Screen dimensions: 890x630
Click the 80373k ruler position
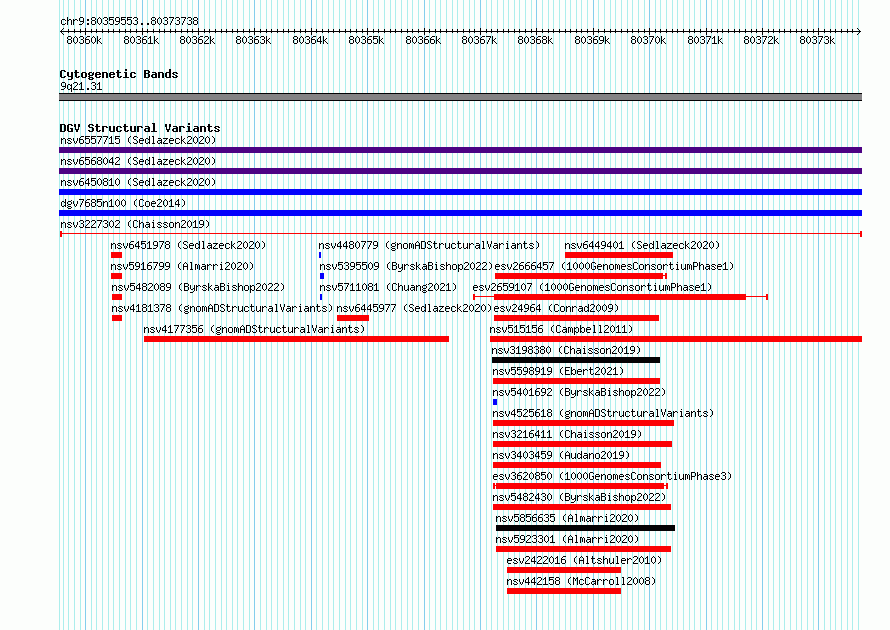pos(817,40)
